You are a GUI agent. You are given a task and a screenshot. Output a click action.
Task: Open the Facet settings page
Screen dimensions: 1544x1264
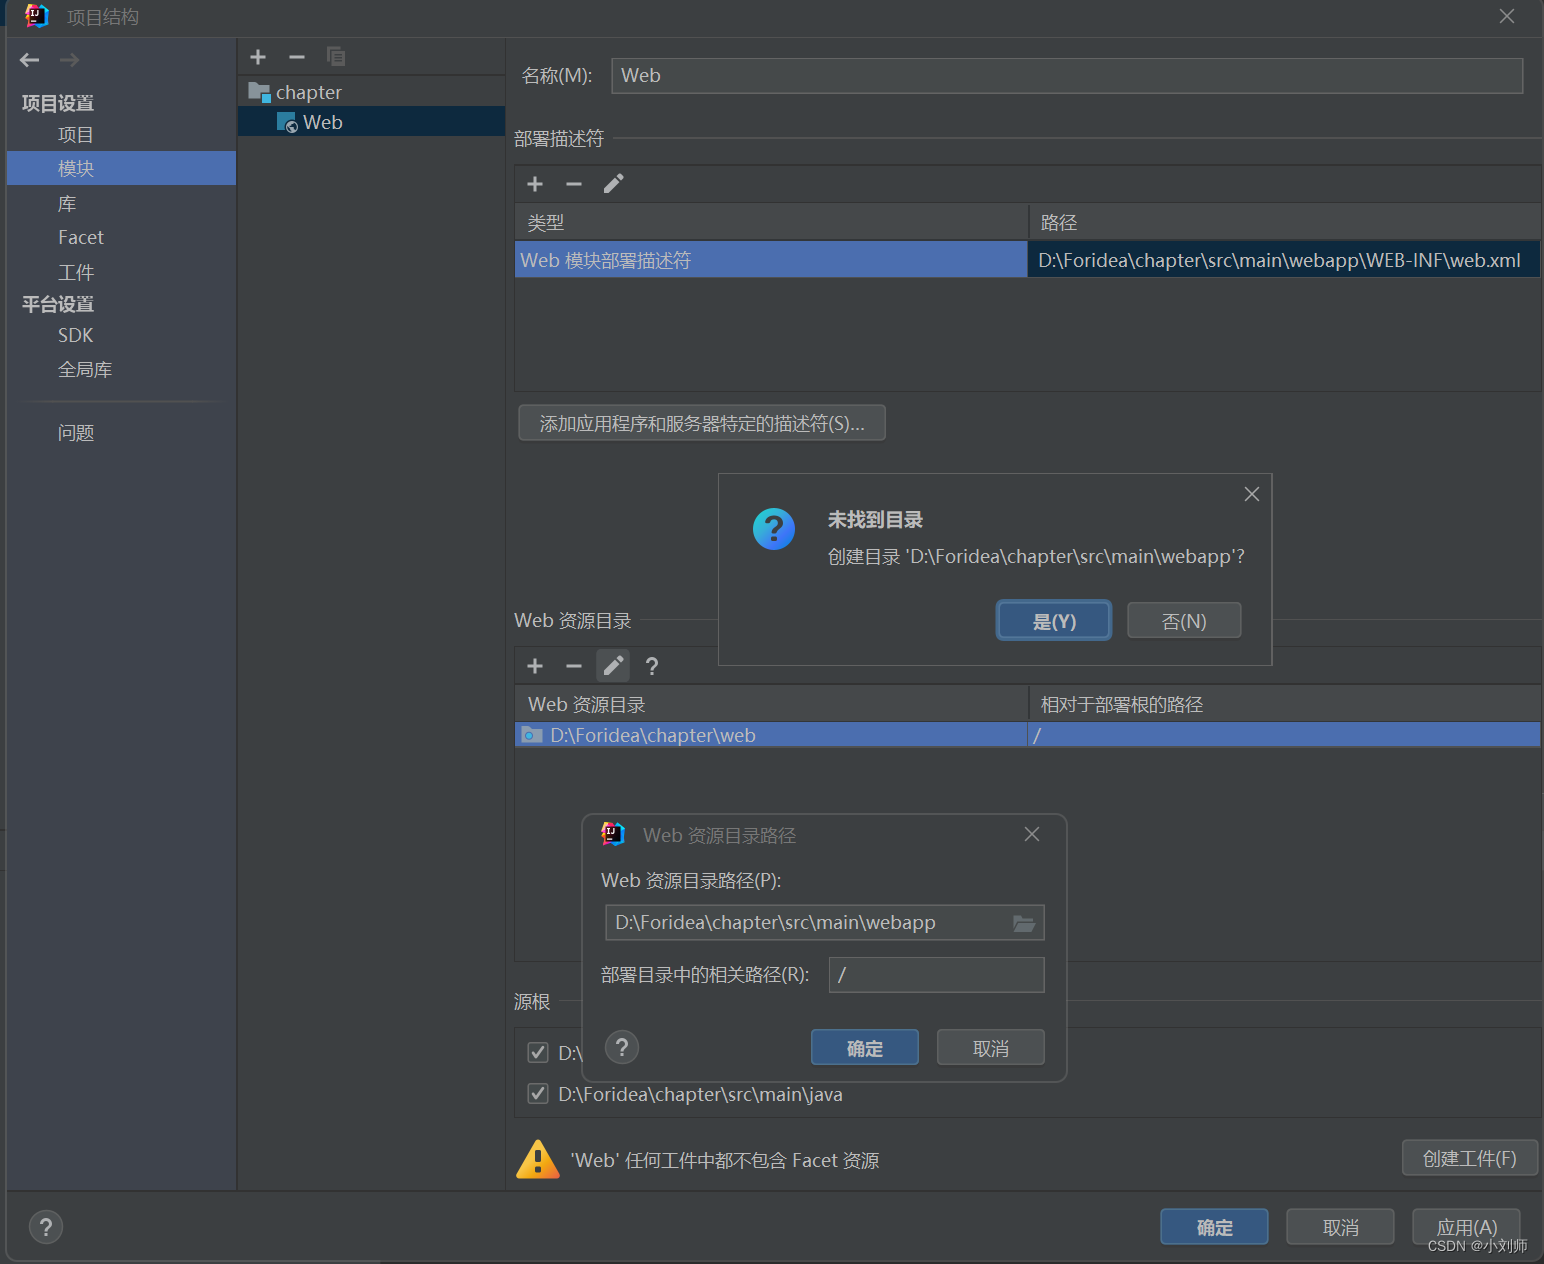click(x=81, y=238)
